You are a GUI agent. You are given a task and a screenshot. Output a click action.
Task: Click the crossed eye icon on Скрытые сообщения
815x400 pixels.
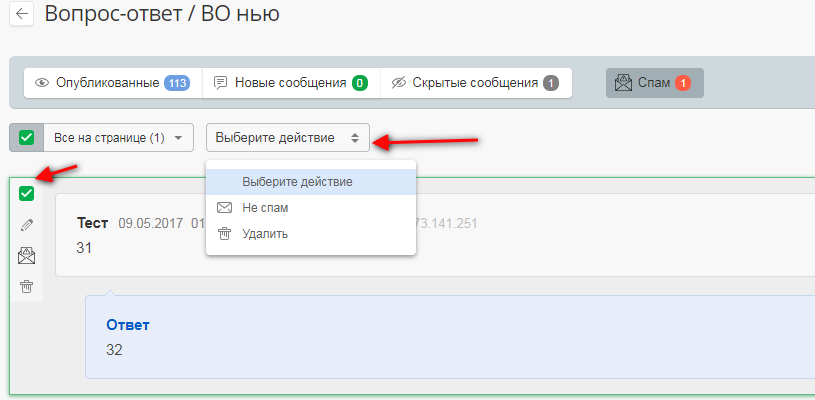click(x=399, y=83)
